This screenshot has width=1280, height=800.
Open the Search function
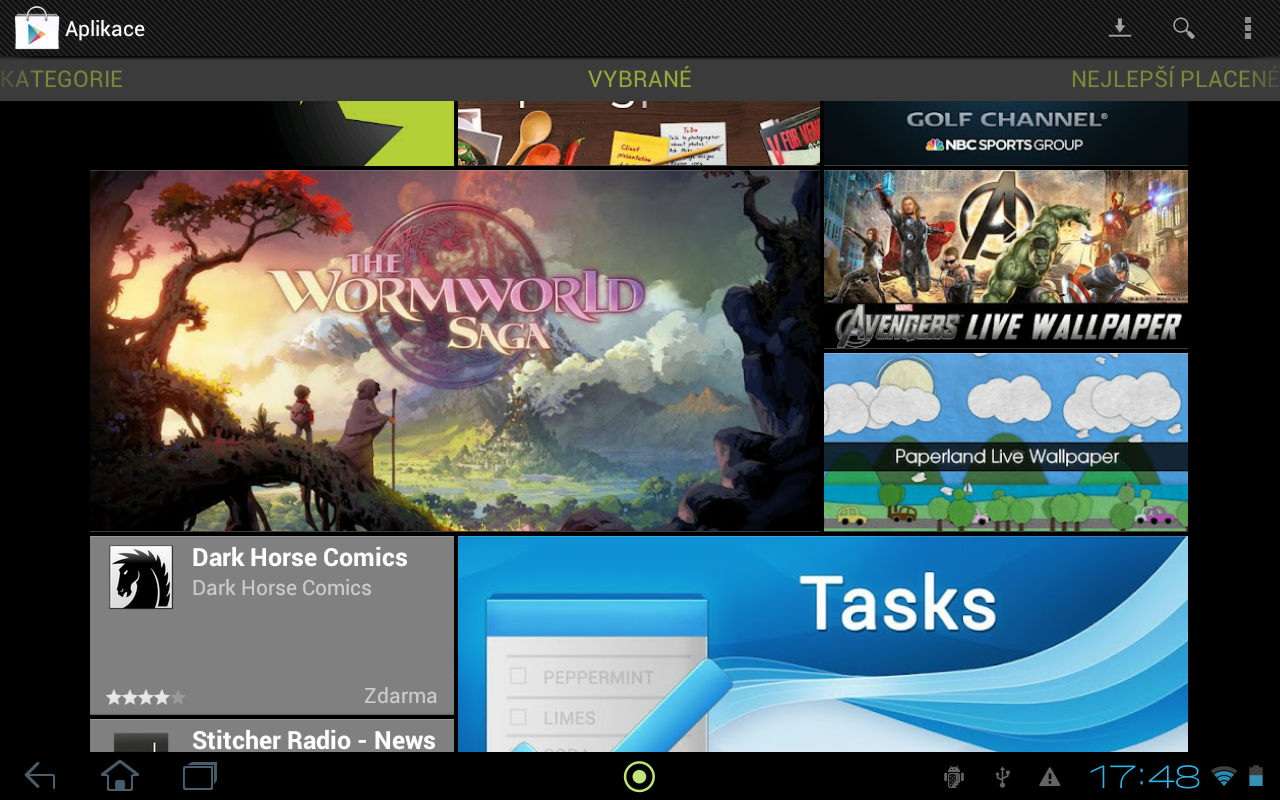(1183, 28)
